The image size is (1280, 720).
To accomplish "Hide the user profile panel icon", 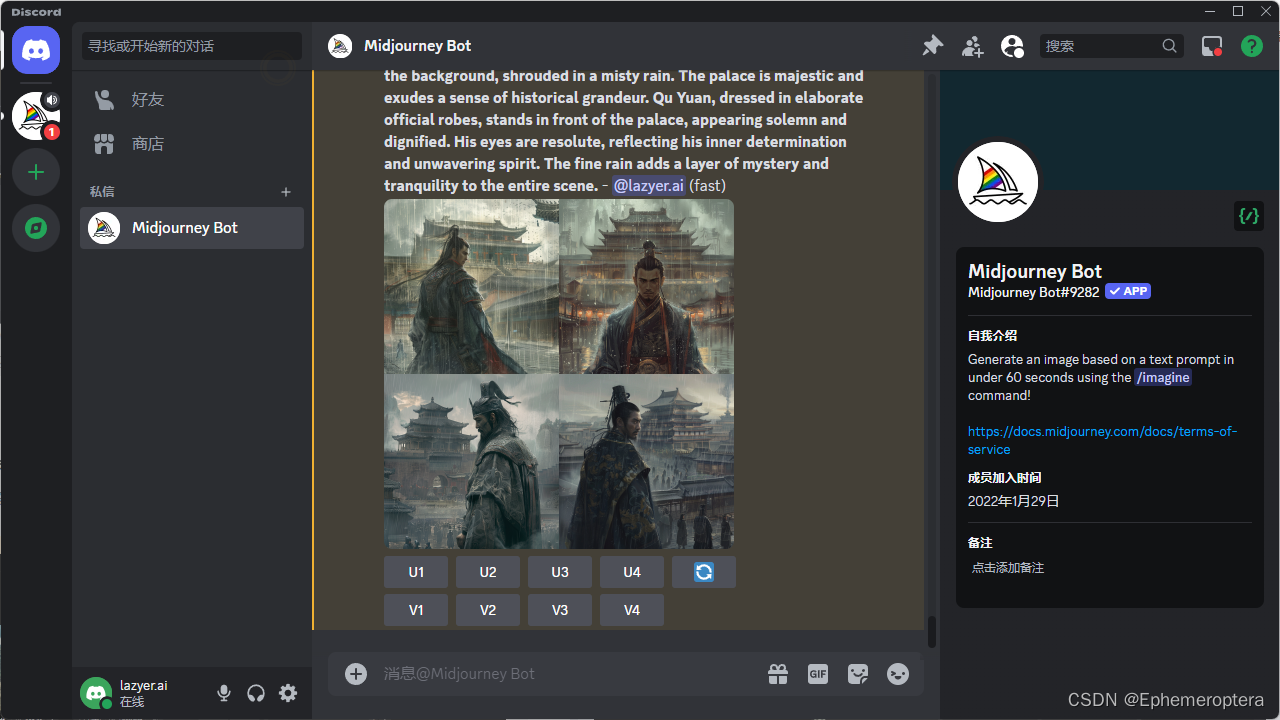I will (x=1012, y=46).
